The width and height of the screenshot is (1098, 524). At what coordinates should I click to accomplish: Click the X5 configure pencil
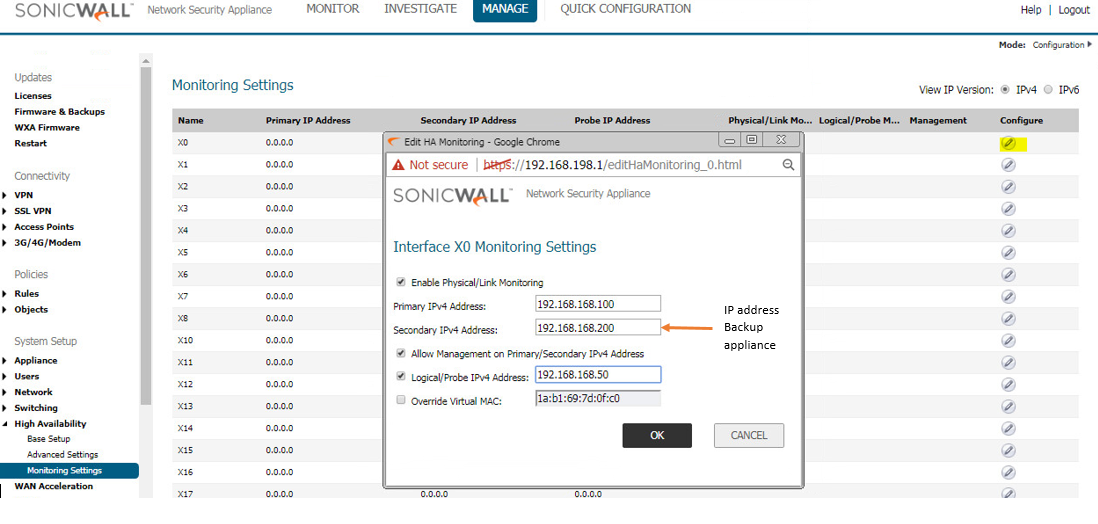(1008, 252)
